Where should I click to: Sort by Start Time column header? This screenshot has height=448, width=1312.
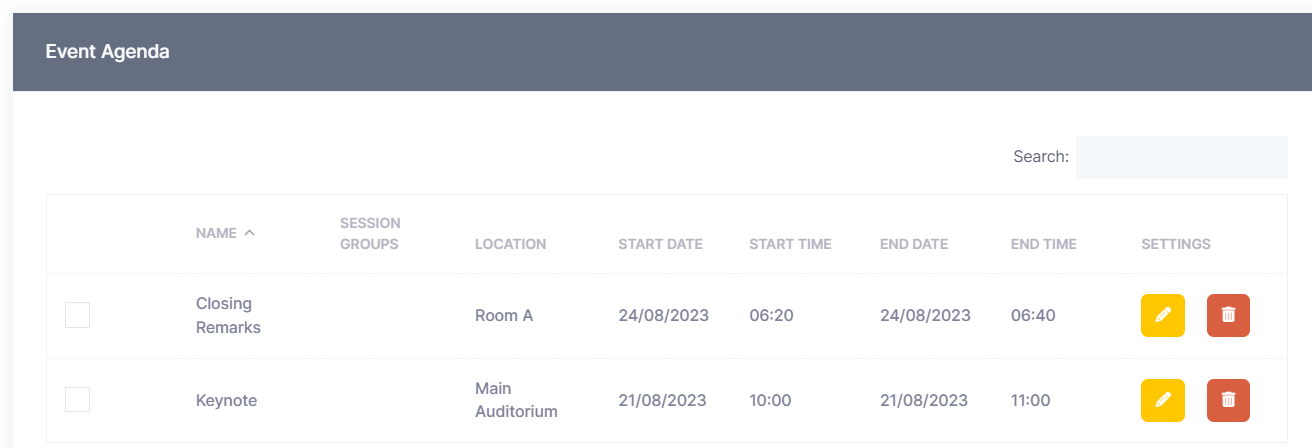click(790, 244)
